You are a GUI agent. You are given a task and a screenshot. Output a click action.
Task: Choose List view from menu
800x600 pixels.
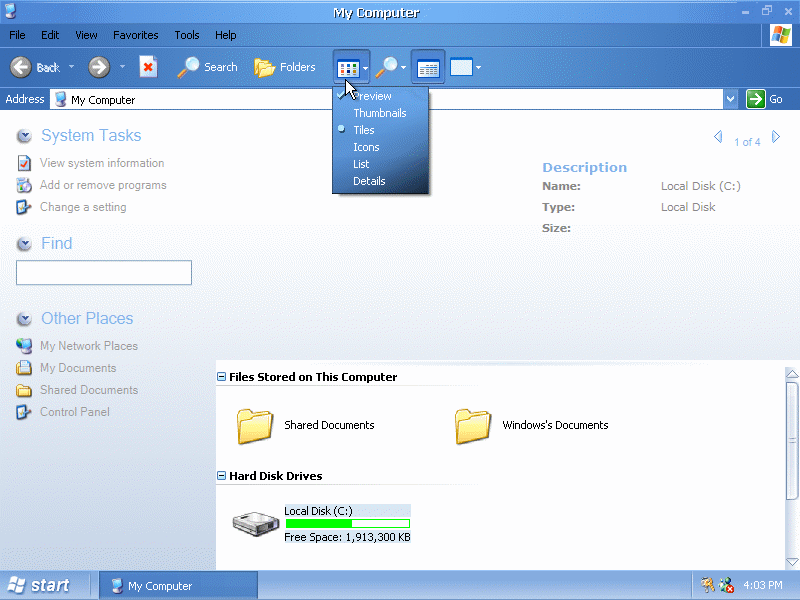(x=381, y=164)
